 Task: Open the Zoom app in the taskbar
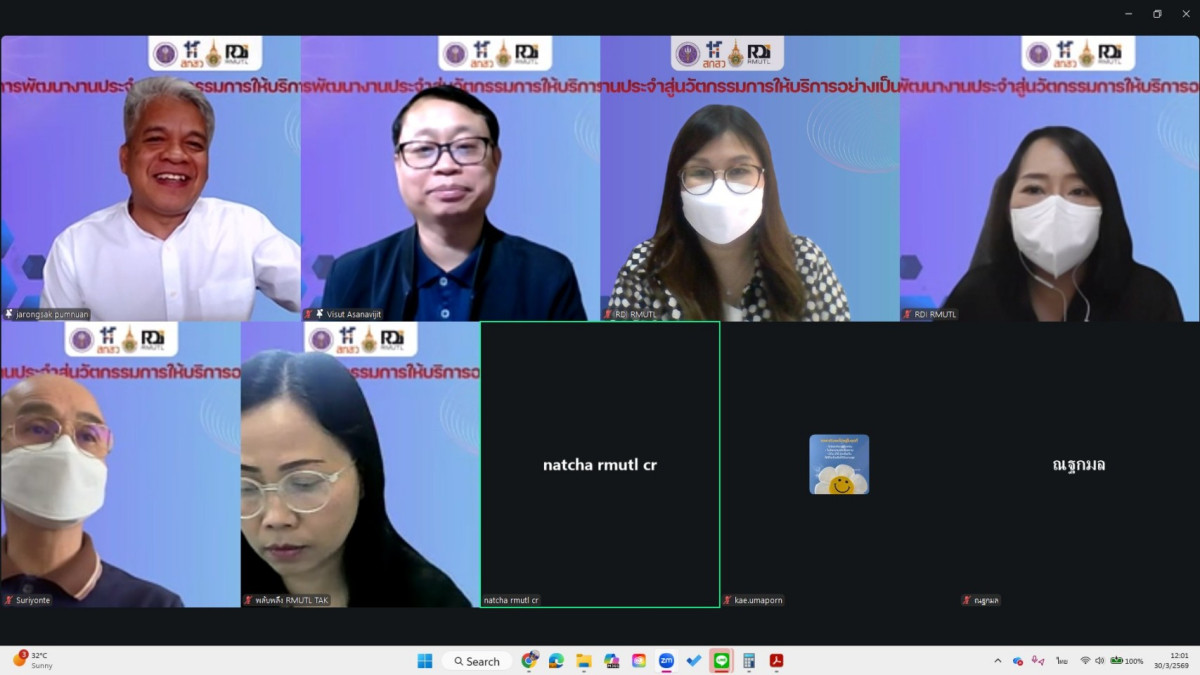(x=666, y=661)
